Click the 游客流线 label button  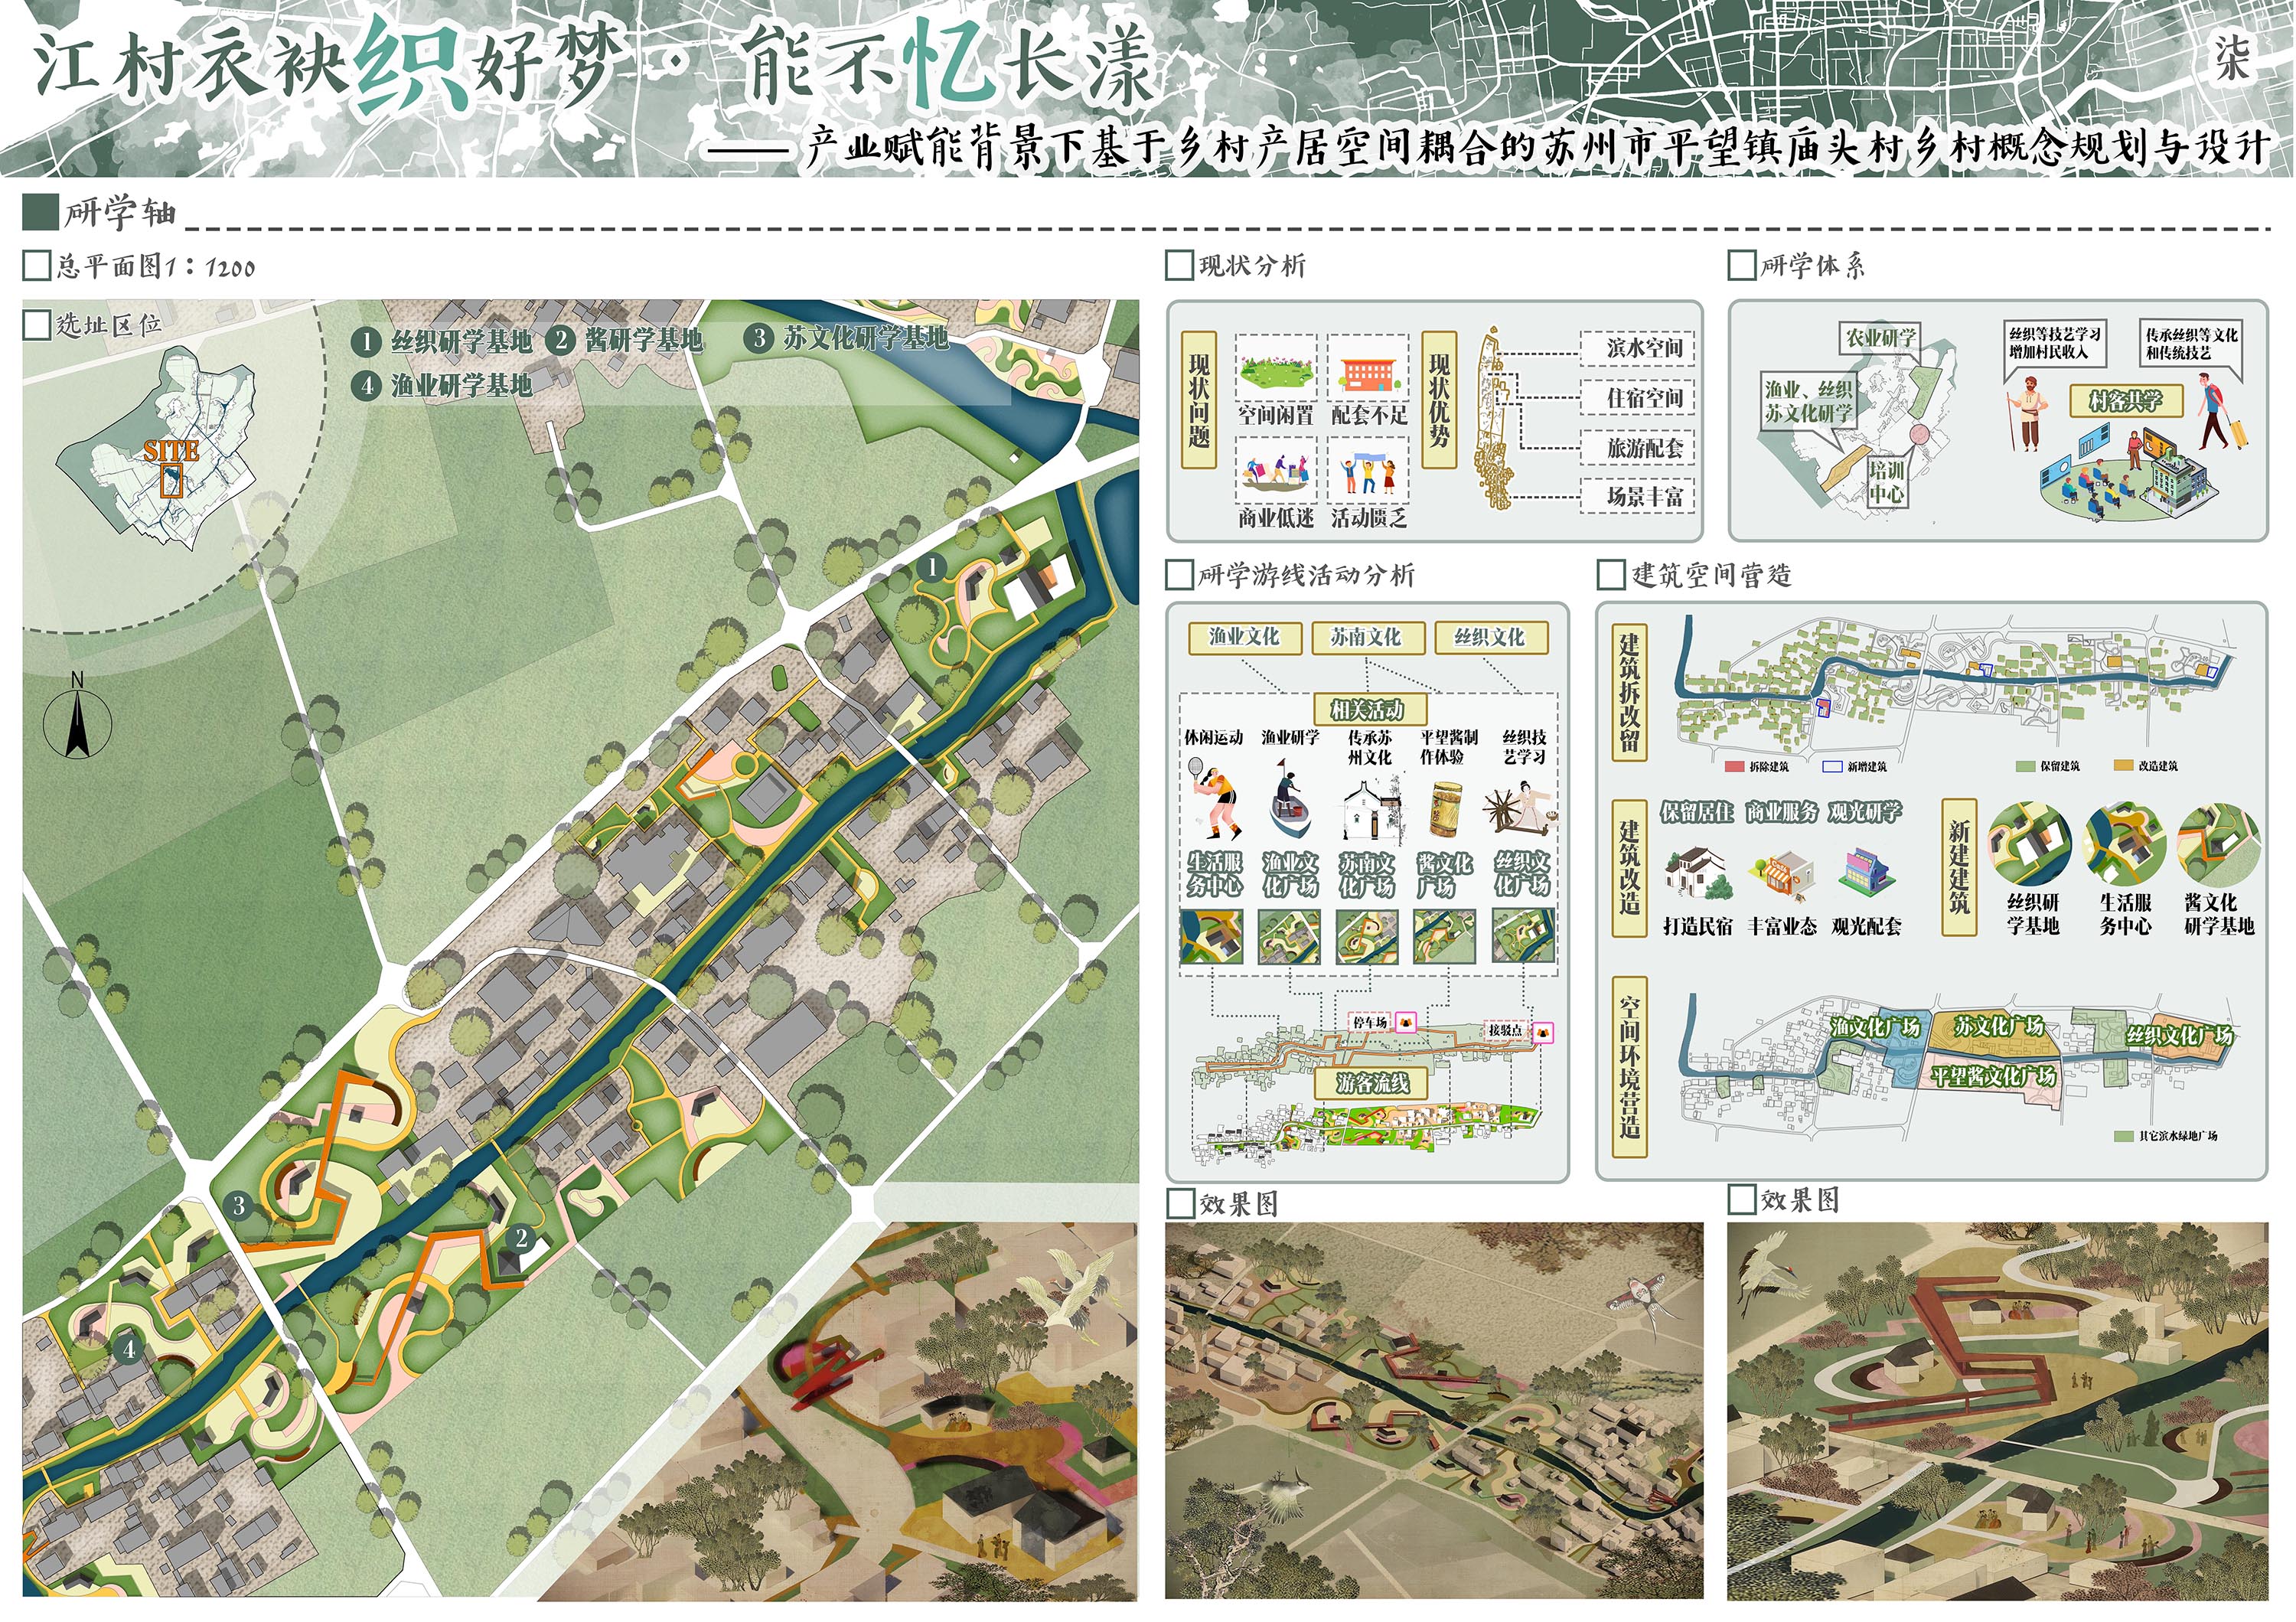[1371, 1083]
